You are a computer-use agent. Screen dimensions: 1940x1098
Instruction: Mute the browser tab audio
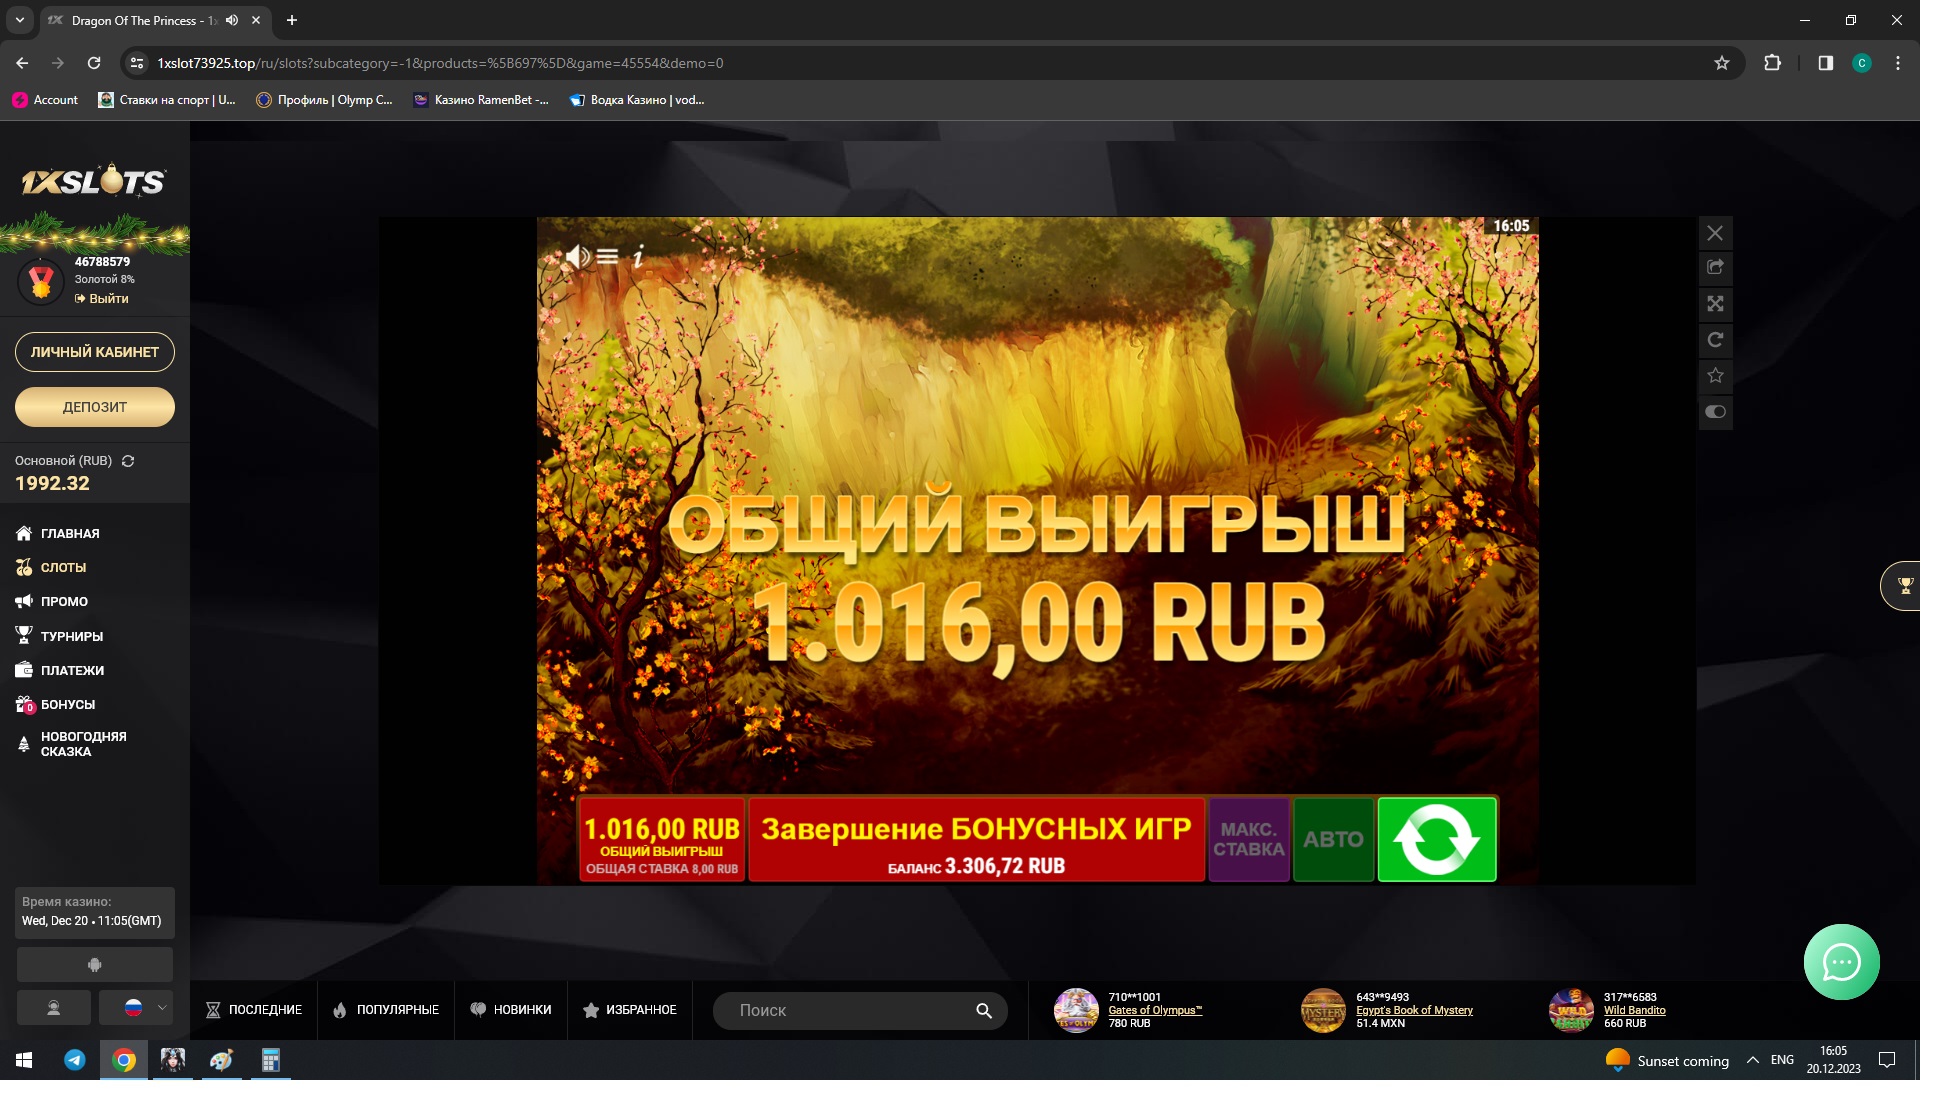point(232,20)
